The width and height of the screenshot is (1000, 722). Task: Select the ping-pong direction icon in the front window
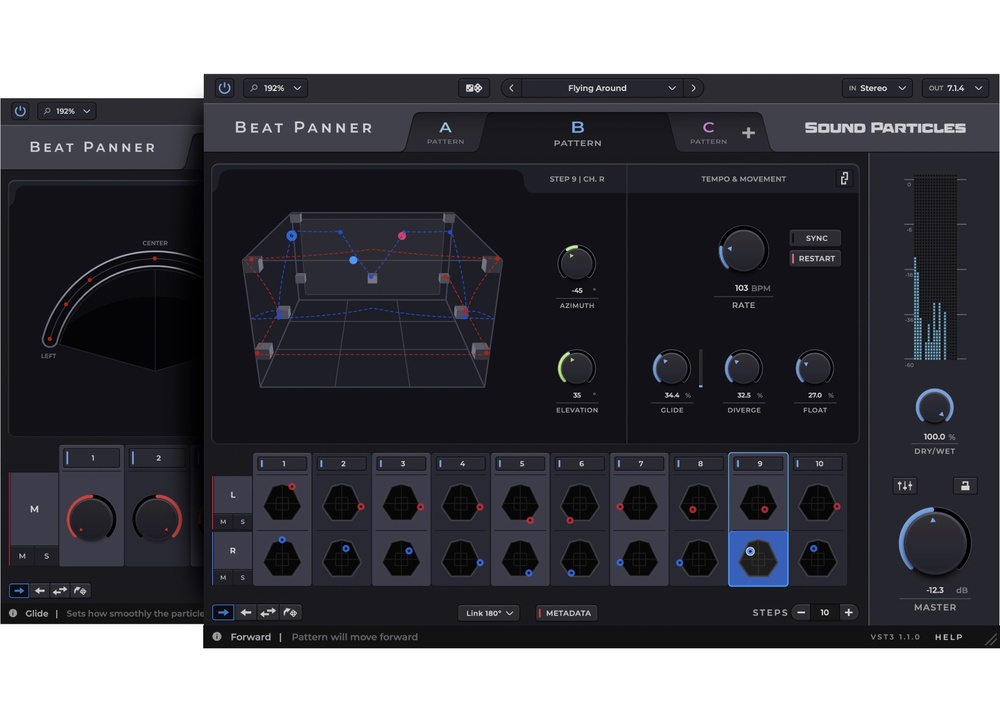click(268, 612)
